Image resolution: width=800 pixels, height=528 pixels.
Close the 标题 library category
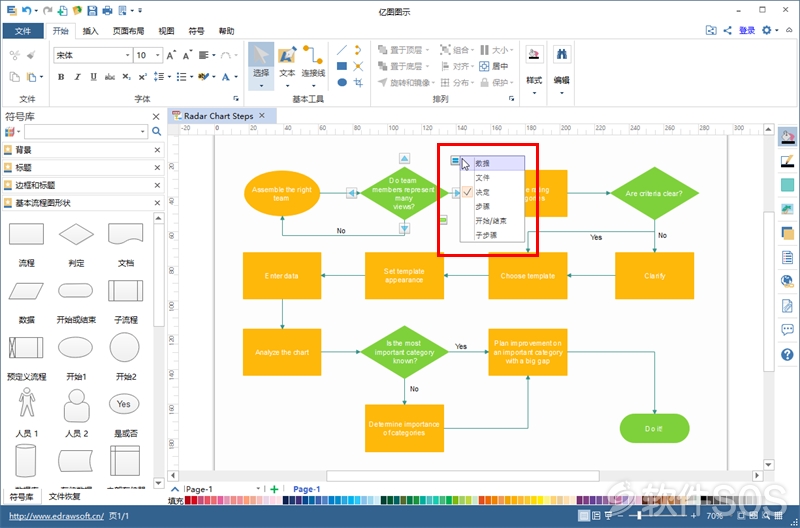click(x=157, y=167)
